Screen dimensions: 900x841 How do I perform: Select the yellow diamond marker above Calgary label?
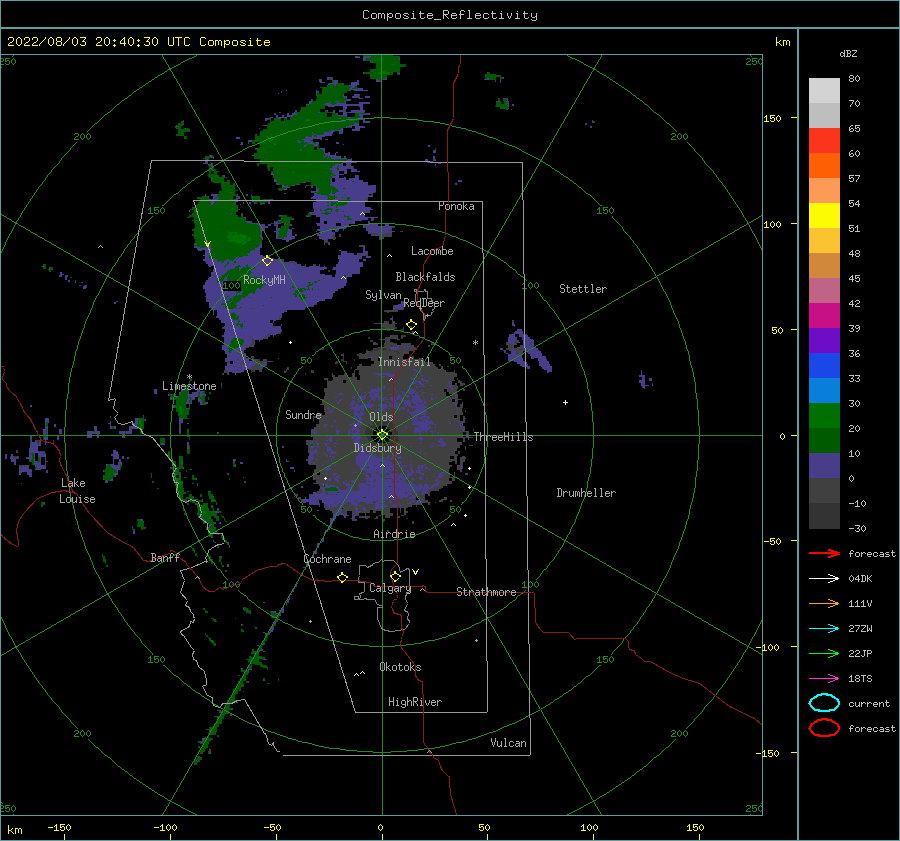pyautogui.click(x=395, y=576)
